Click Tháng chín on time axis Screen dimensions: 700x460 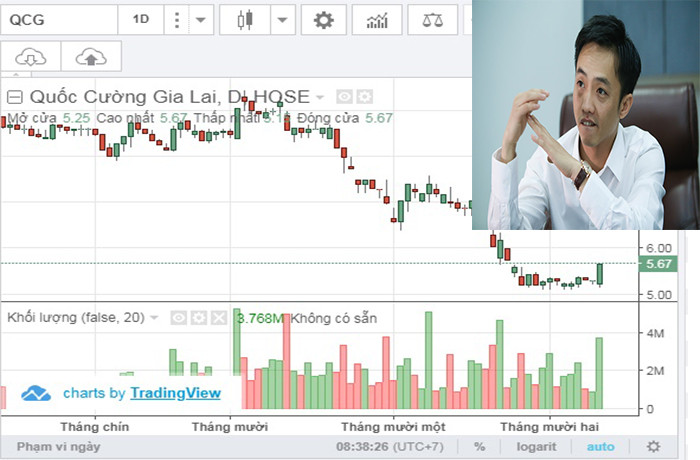click(95, 427)
